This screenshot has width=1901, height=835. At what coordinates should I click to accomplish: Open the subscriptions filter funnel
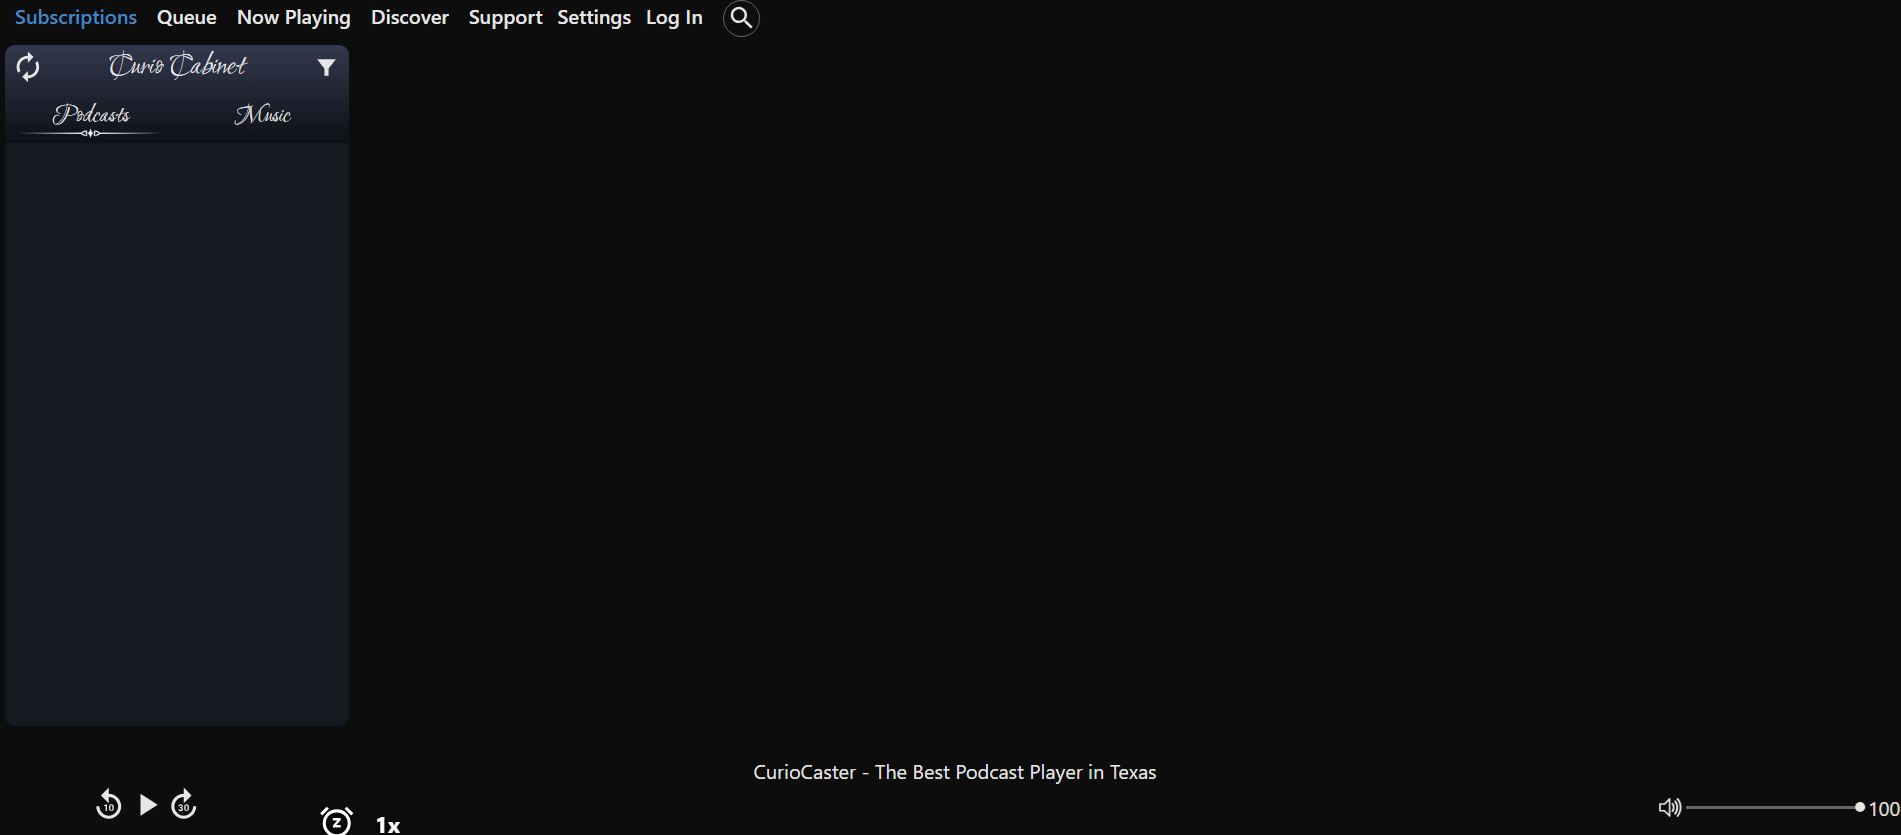(x=326, y=67)
